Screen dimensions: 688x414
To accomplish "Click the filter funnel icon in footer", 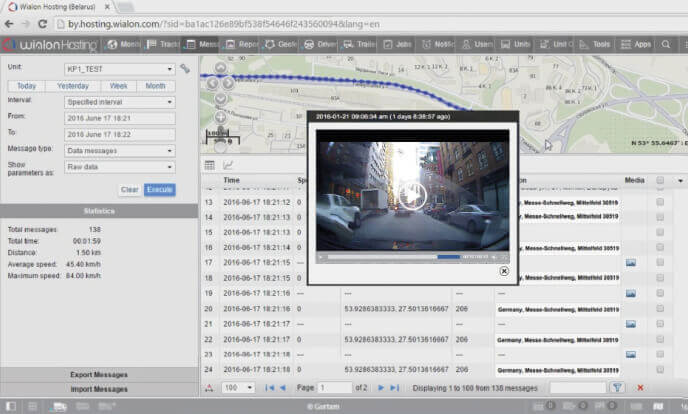I will coord(617,387).
